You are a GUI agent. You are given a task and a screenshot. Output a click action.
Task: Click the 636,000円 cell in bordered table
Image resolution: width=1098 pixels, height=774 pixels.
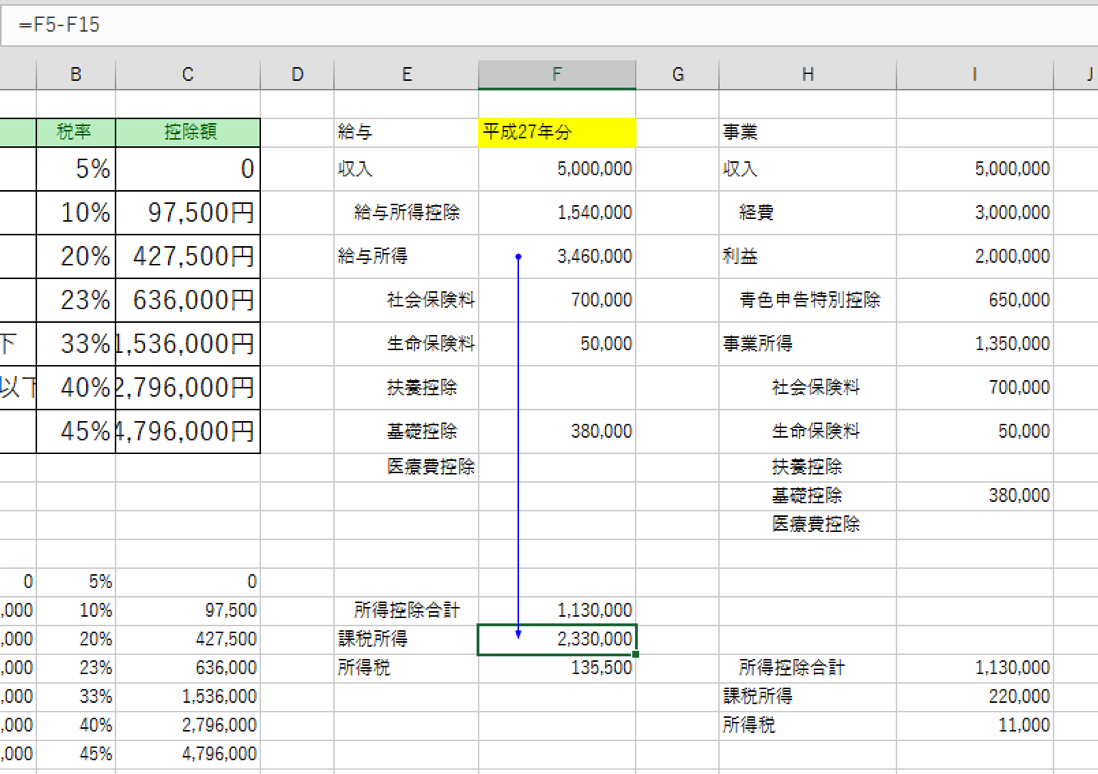tap(188, 300)
